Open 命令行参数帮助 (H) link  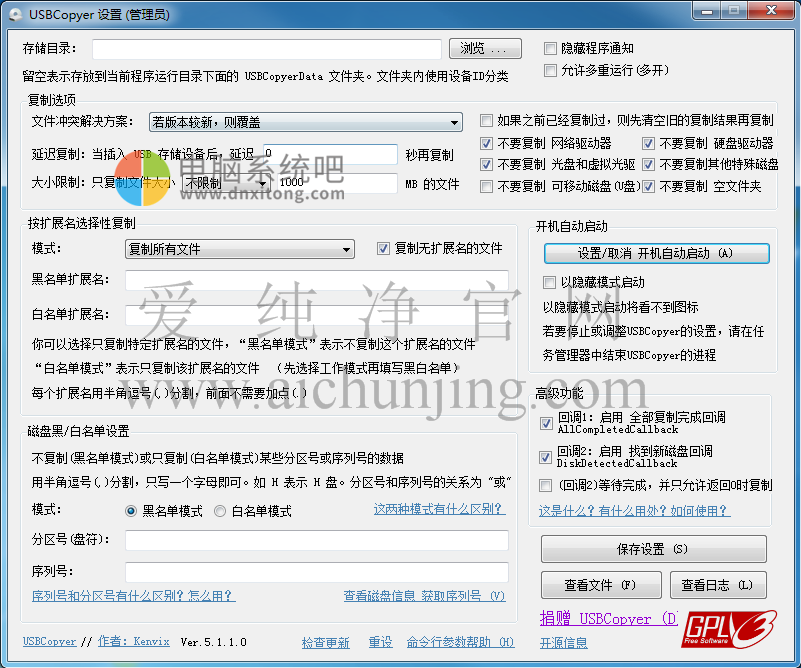pos(460,642)
